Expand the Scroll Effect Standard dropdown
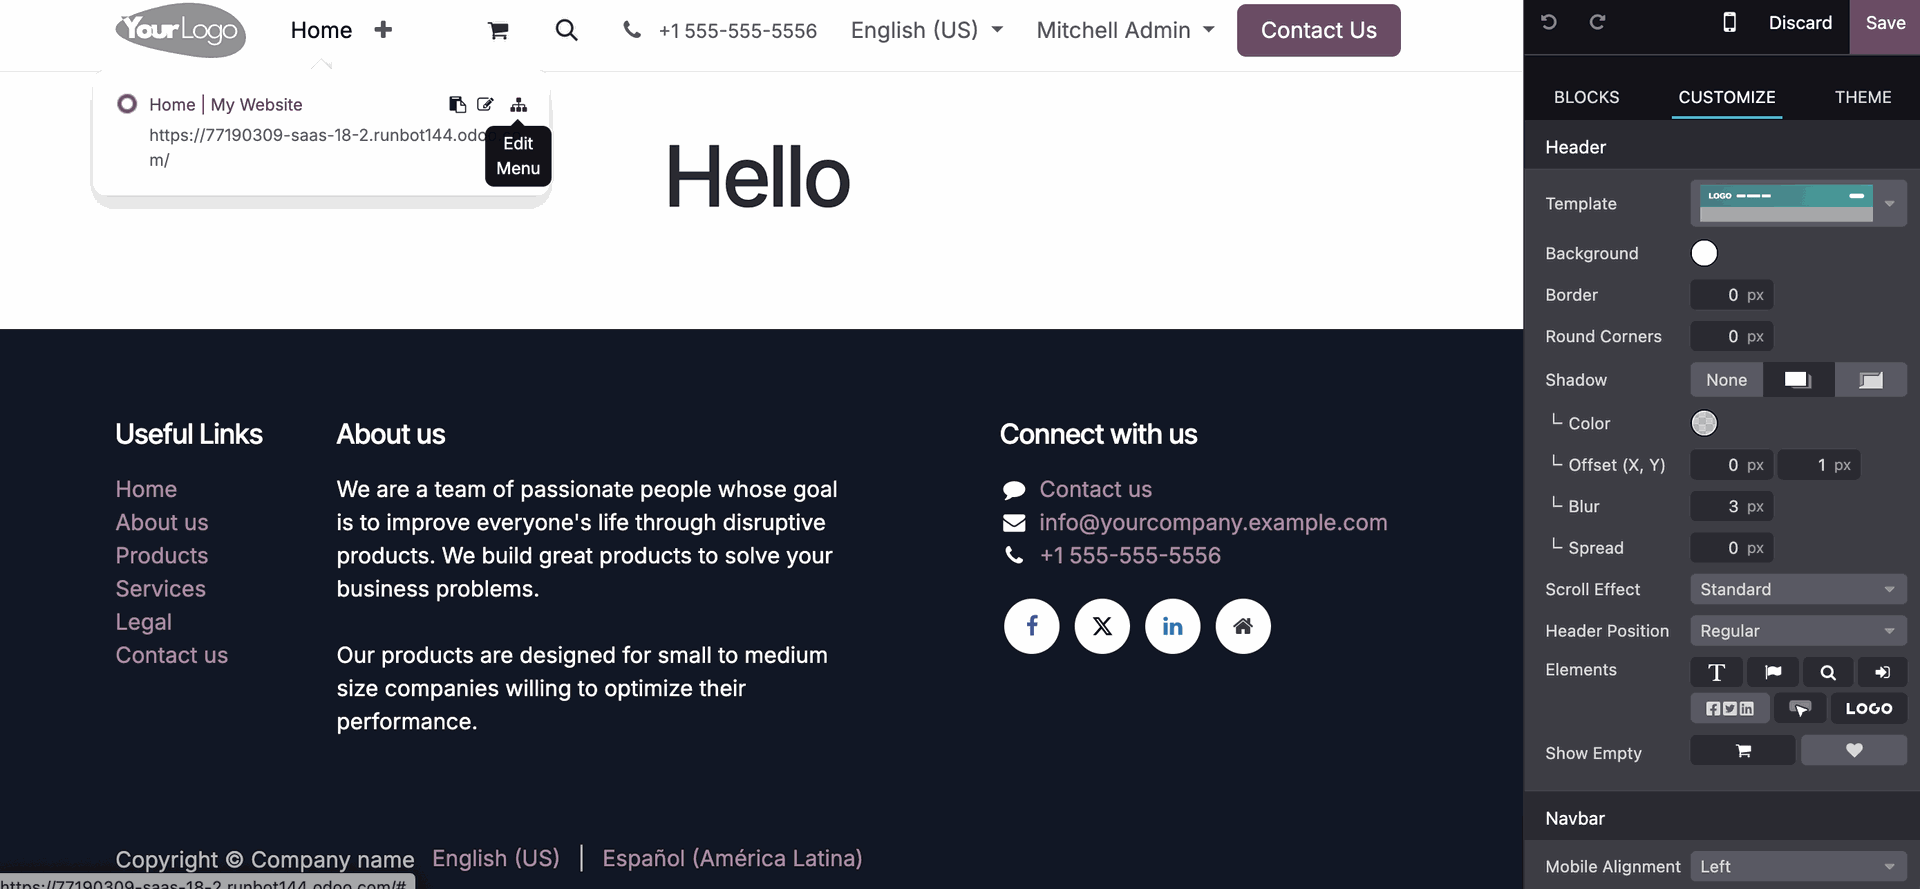Viewport: 1920px width, 889px height. [1798, 590]
